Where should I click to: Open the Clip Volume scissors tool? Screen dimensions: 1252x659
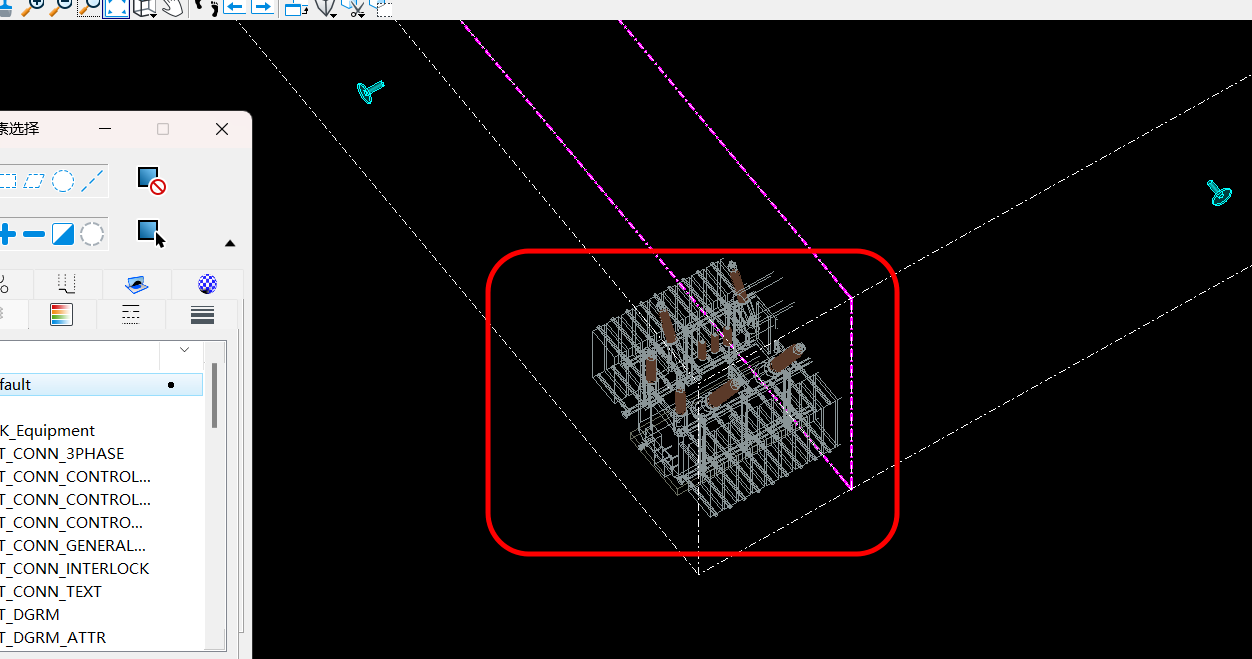(x=354, y=8)
